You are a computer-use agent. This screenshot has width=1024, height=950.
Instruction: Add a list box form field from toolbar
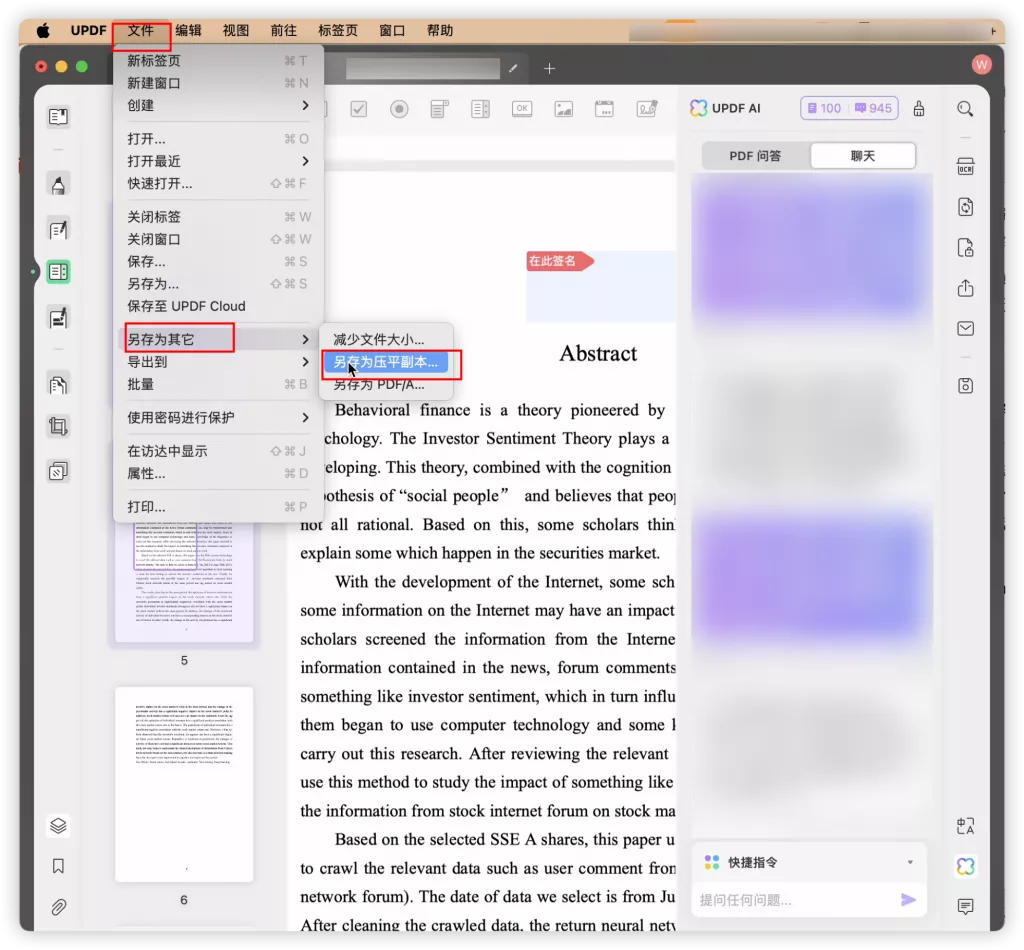tap(480, 109)
